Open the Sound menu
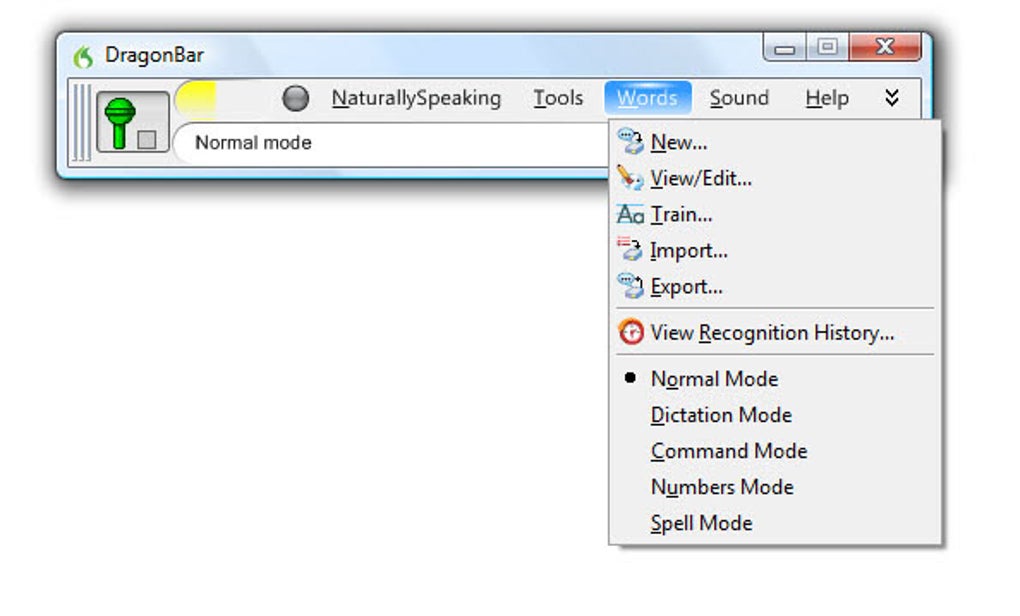This screenshot has height=616, width=1020. point(739,98)
